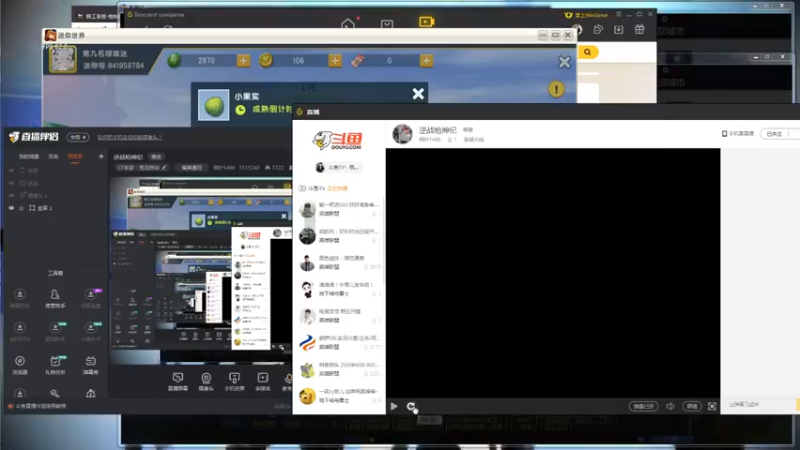
Task: Open 房管助手 tool in toolbox
Action: [55, 298]
